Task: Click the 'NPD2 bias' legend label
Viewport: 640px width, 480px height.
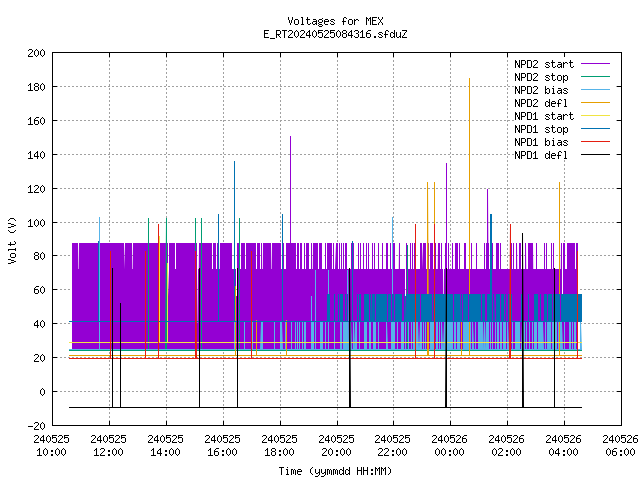Action: (x=541, y=90)
